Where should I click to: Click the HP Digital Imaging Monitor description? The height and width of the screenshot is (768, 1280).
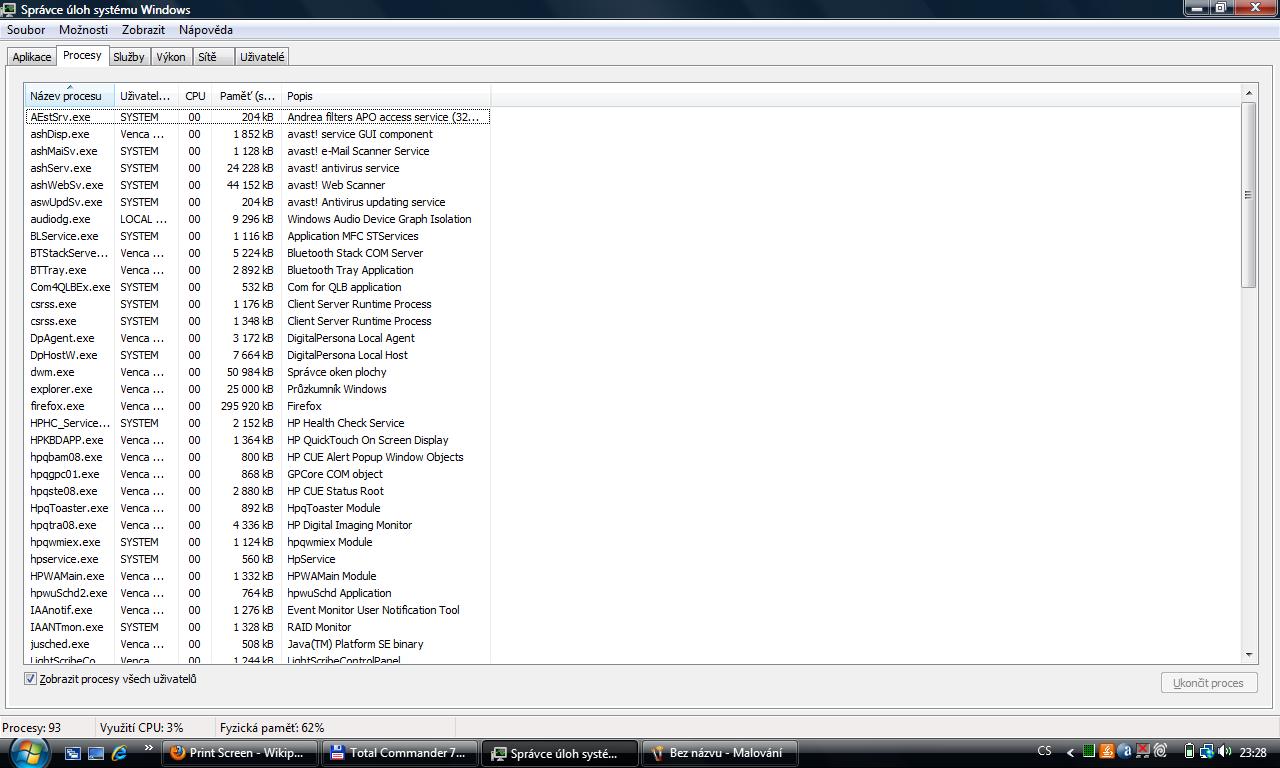point(349,525)
